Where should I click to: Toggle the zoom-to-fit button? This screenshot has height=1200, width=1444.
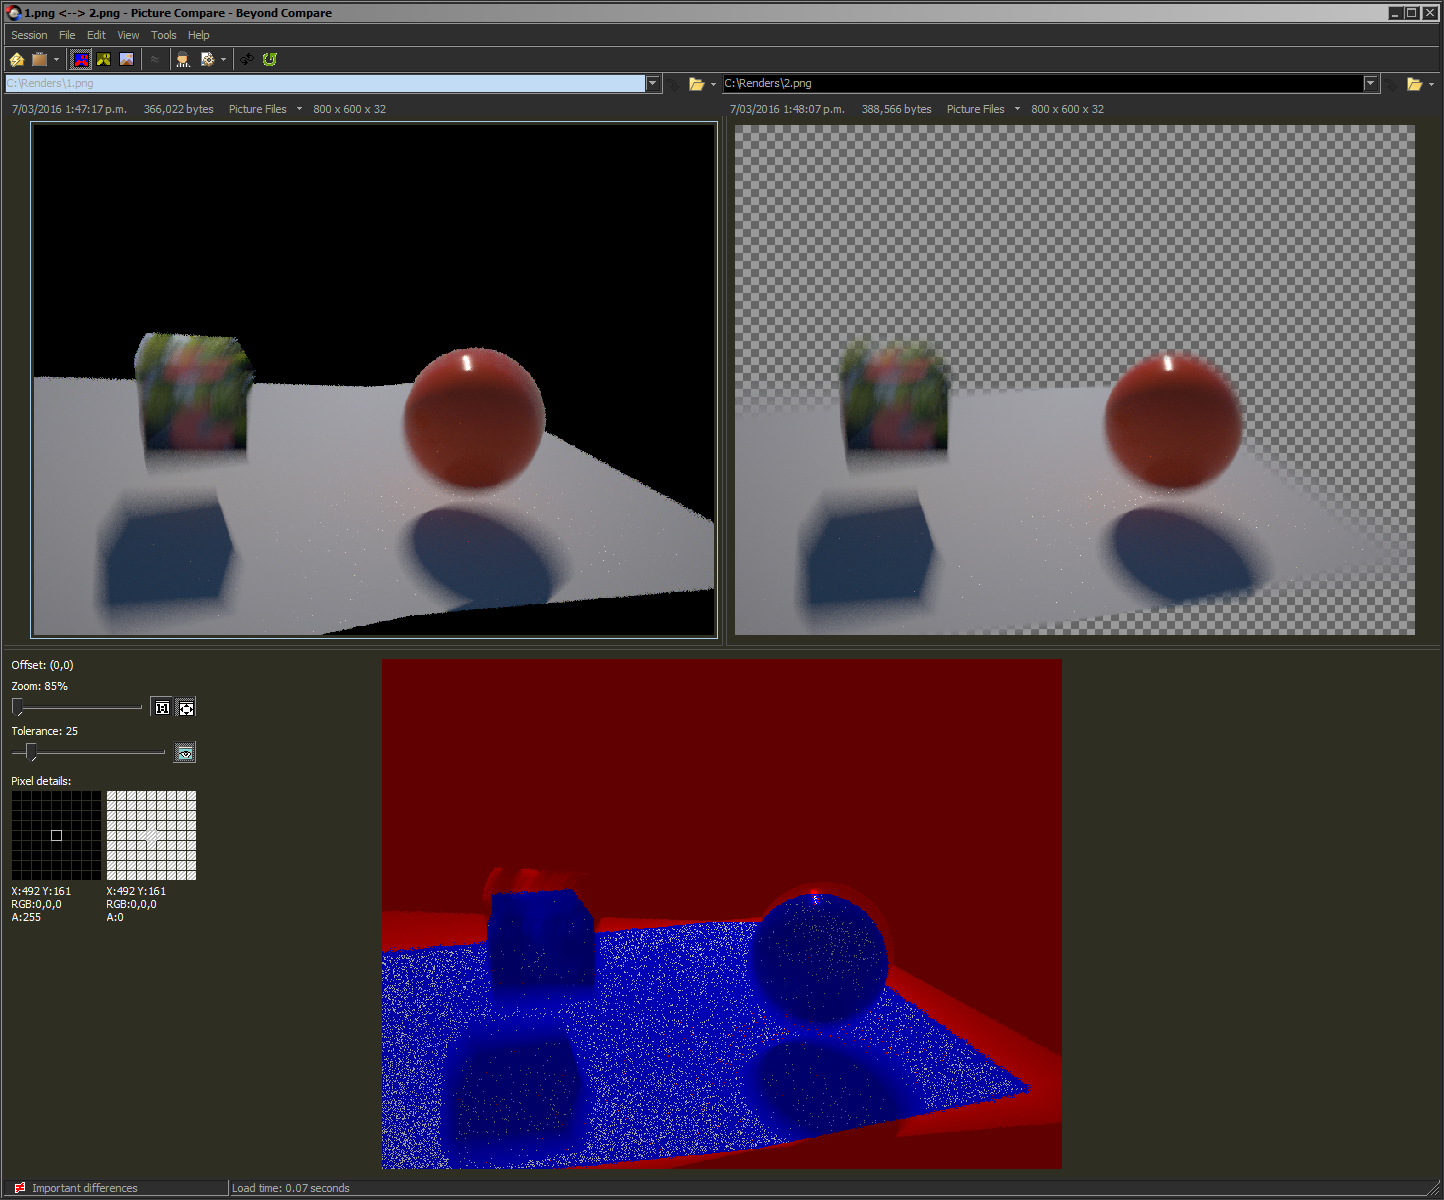[186, 708]
